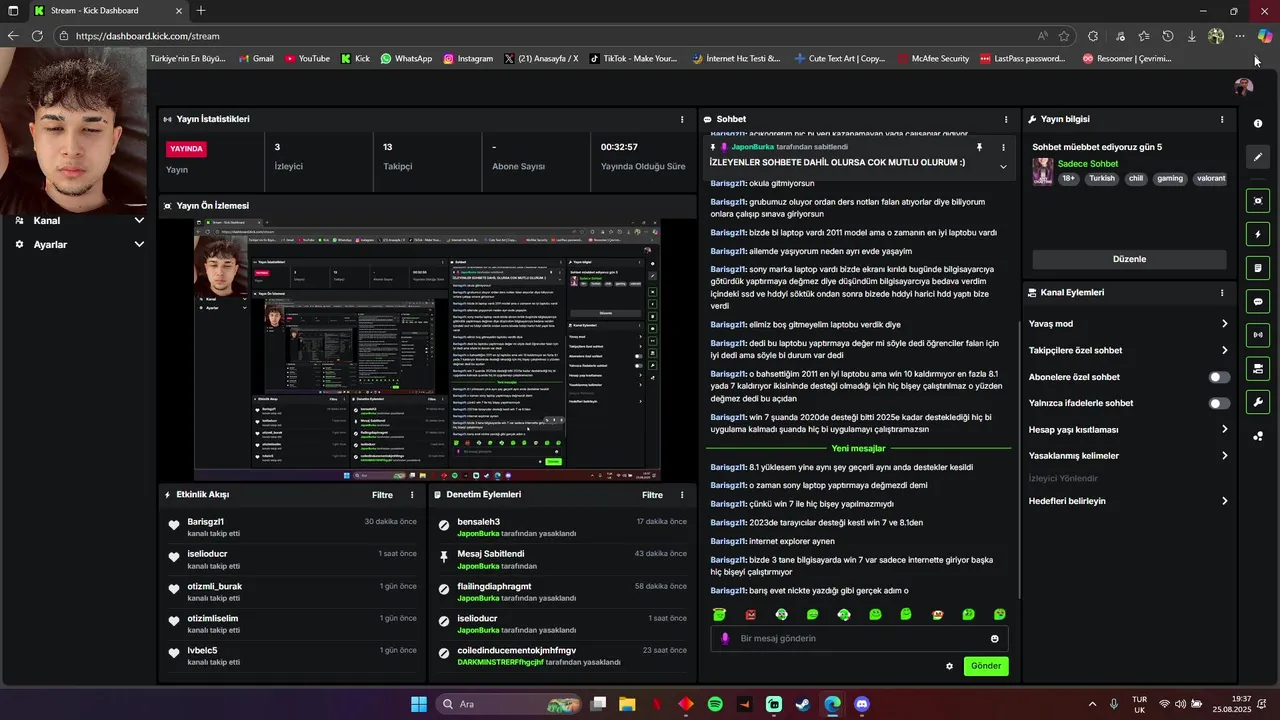The height and width of the screenshot is (720, 1280).
Task: Open chat settings gear beside Gönder
Action: [949, 666]
